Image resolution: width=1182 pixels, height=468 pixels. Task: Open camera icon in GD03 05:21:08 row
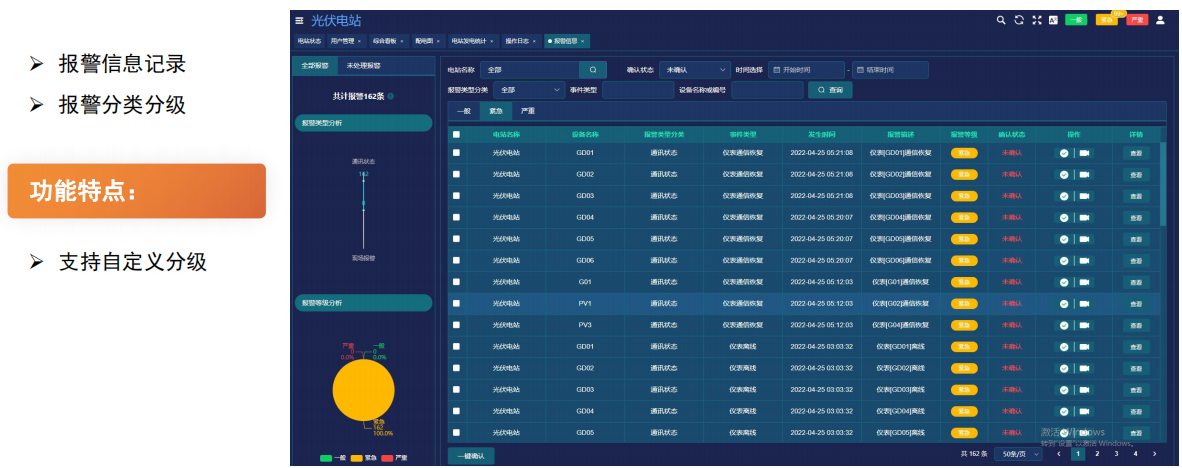pos(1084,196)
